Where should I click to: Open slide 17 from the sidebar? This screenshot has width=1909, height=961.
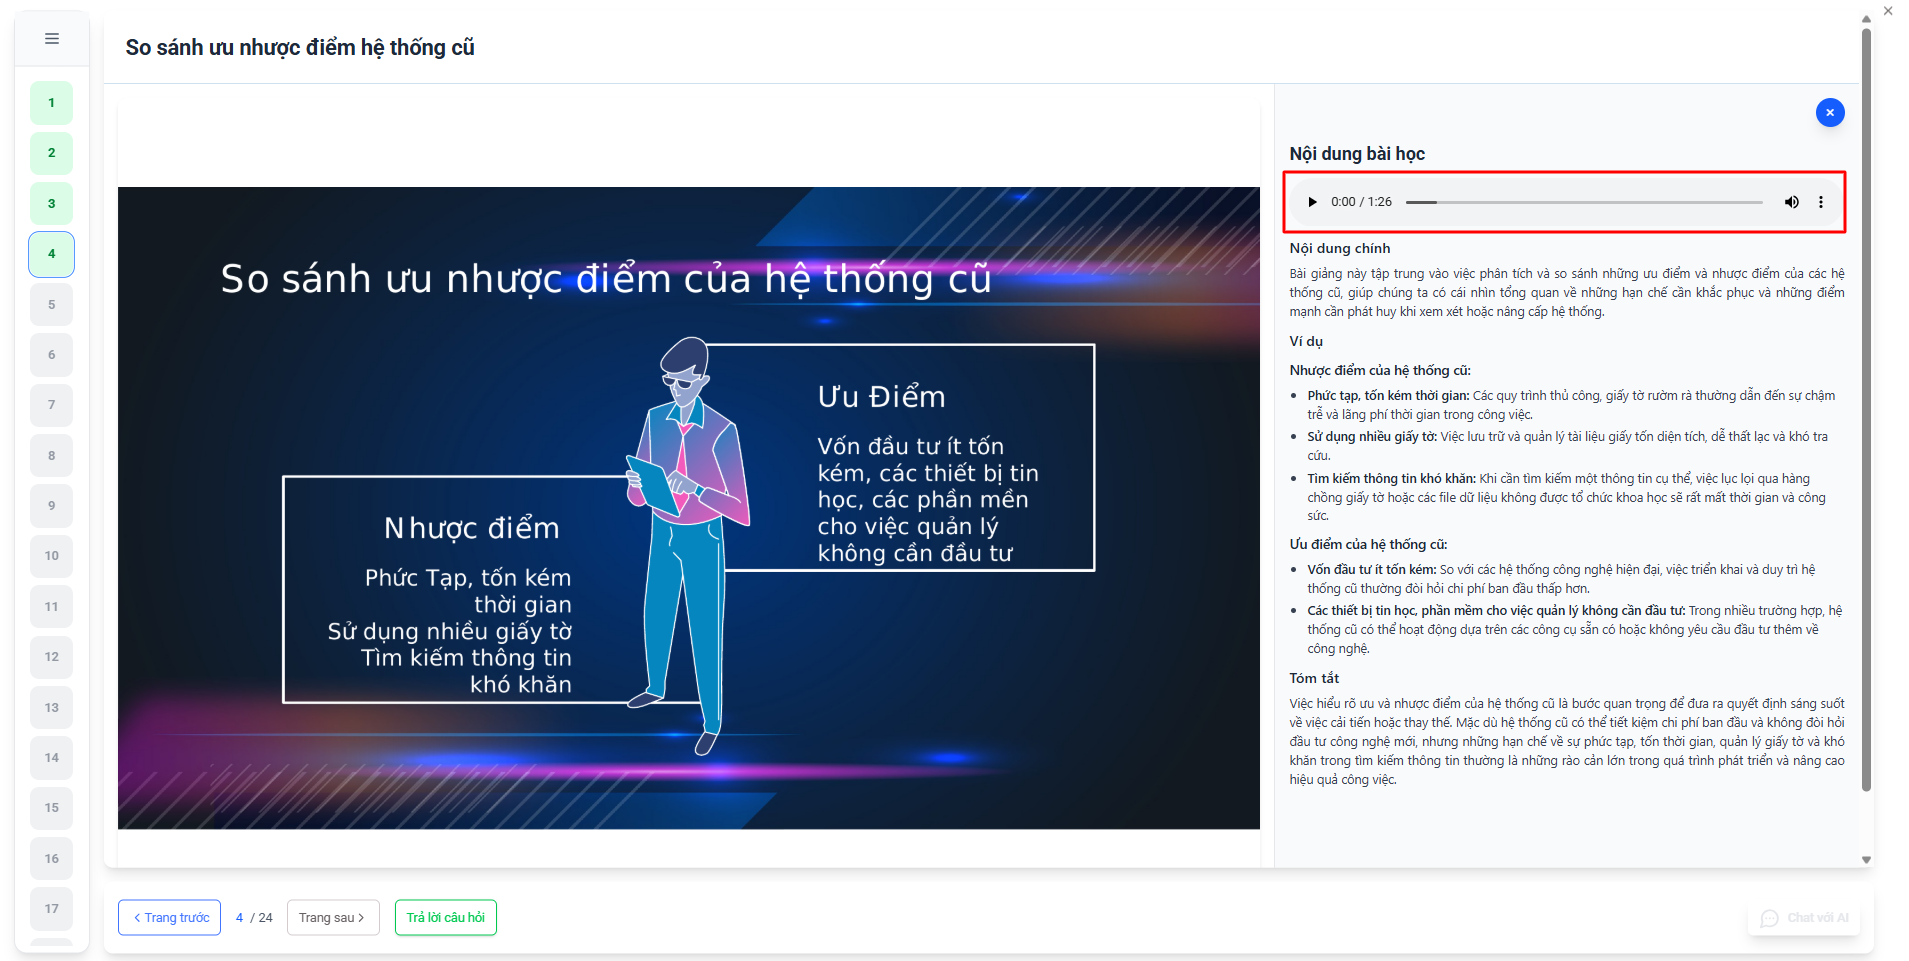pyautogui.click(x=52, y=909)
